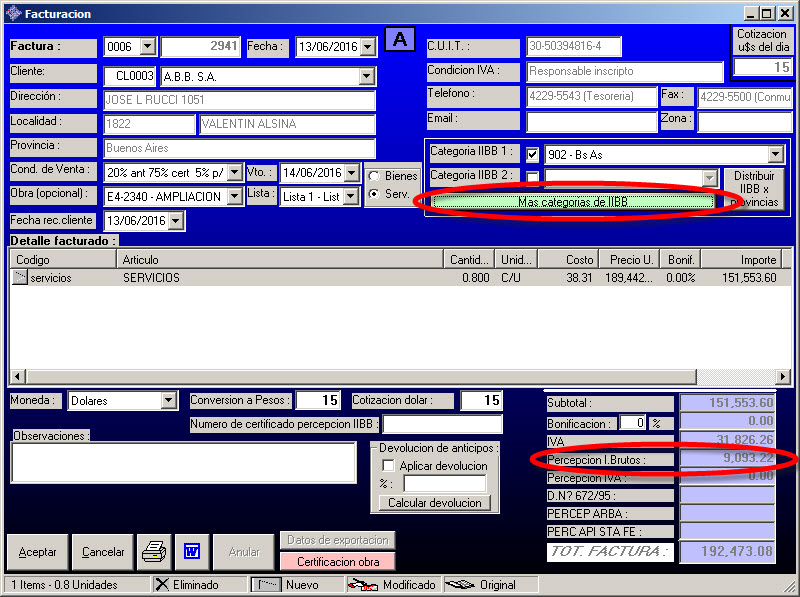The width and height of the screenshot is (800, 597).
Task: Click the Aceptar button
Action: click(x=38, y=552)
